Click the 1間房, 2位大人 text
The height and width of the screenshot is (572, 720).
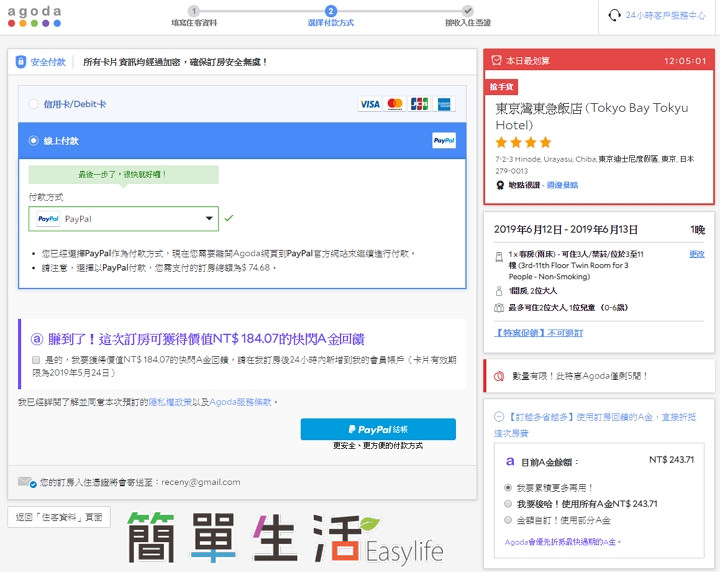[x=533, y=291]
